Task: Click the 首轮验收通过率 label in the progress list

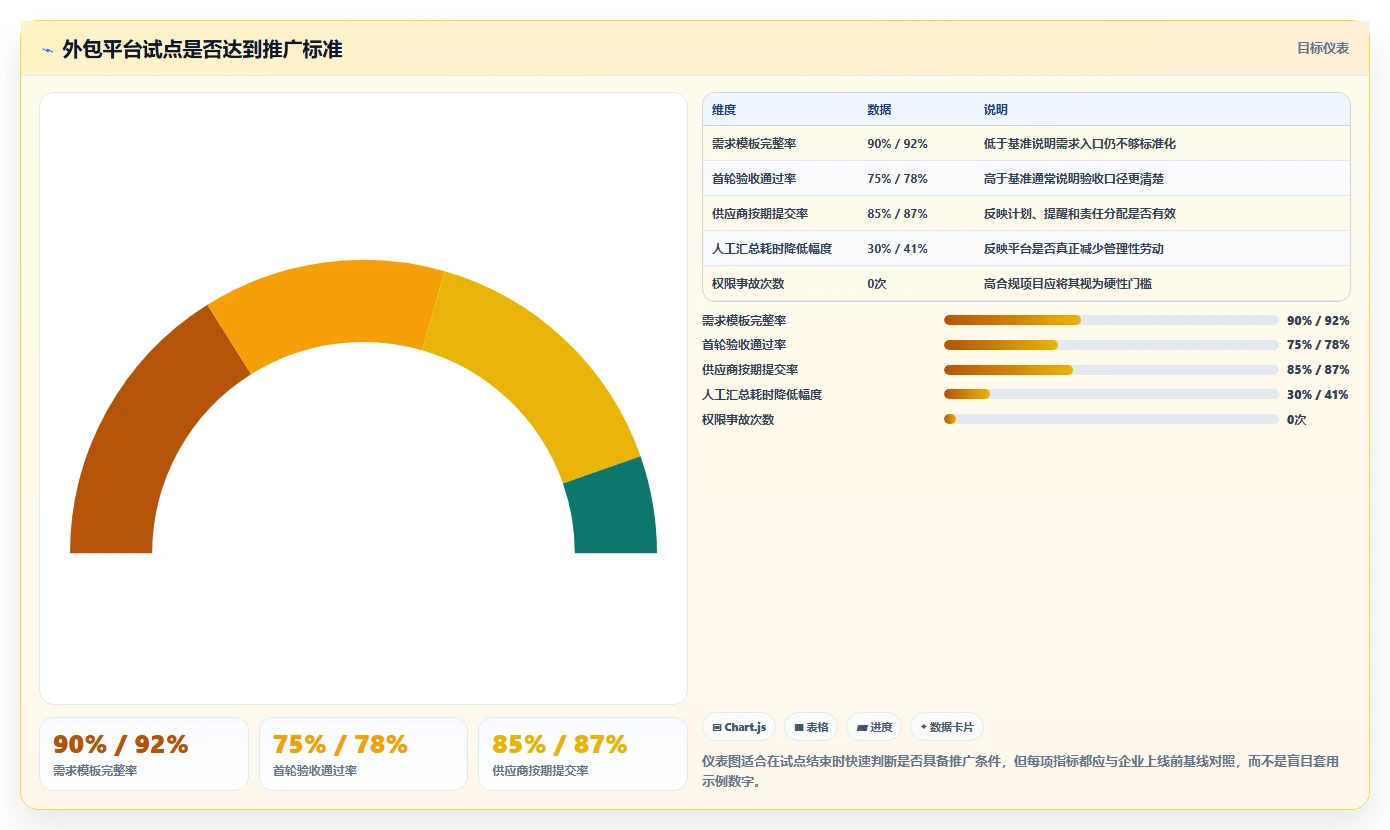Action: (744, 345)
